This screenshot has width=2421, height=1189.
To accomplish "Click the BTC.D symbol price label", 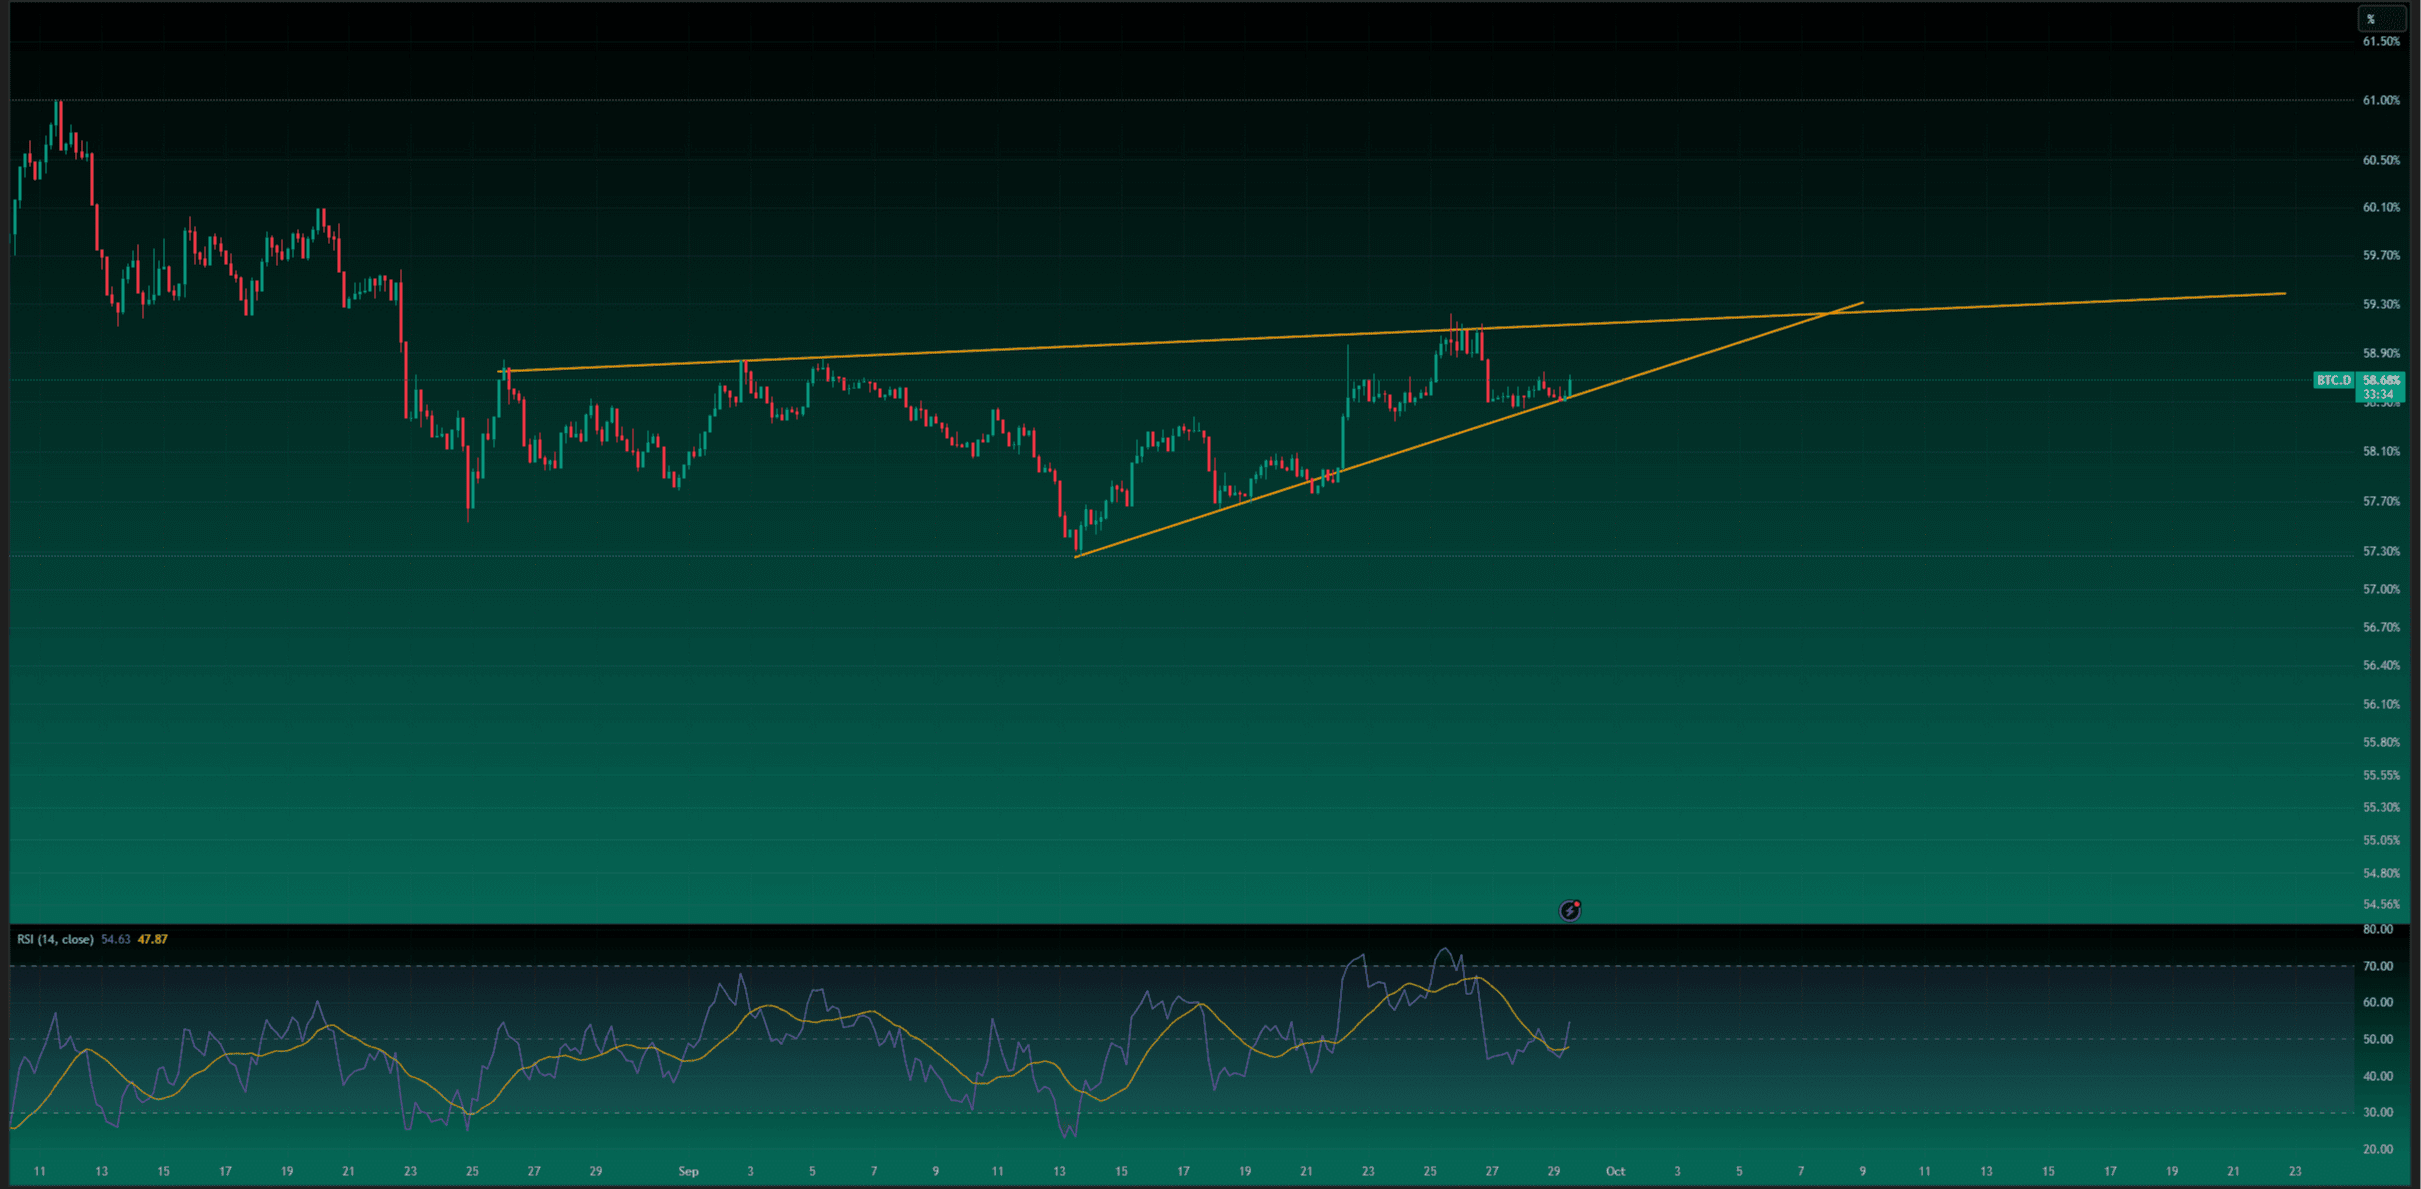I will tap(2334, 380).
